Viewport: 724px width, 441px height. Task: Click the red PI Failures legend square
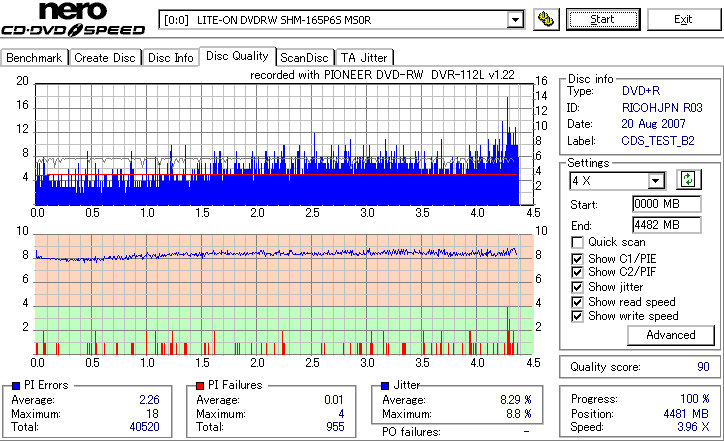200,386
